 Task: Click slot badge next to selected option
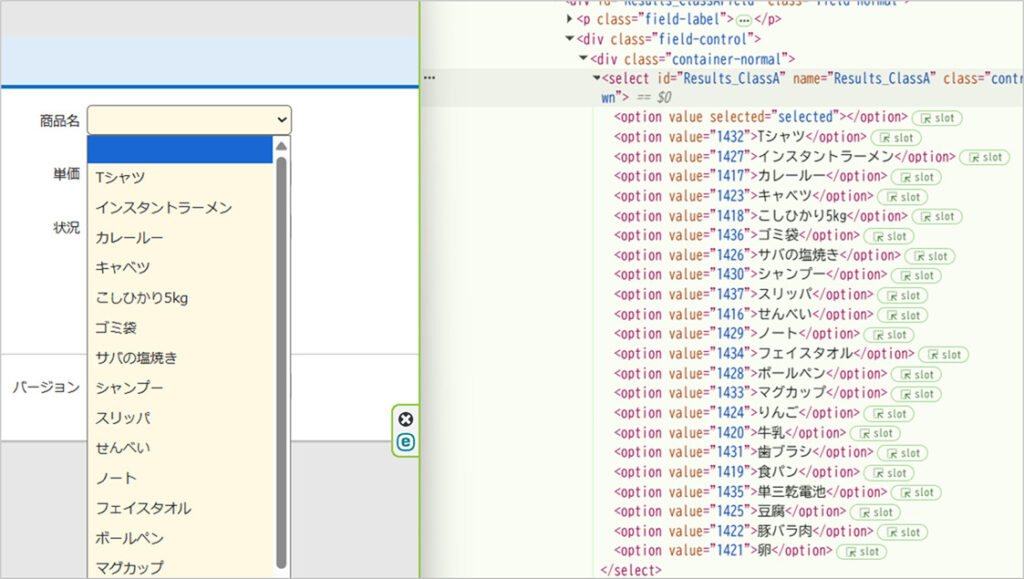point(937,118)
